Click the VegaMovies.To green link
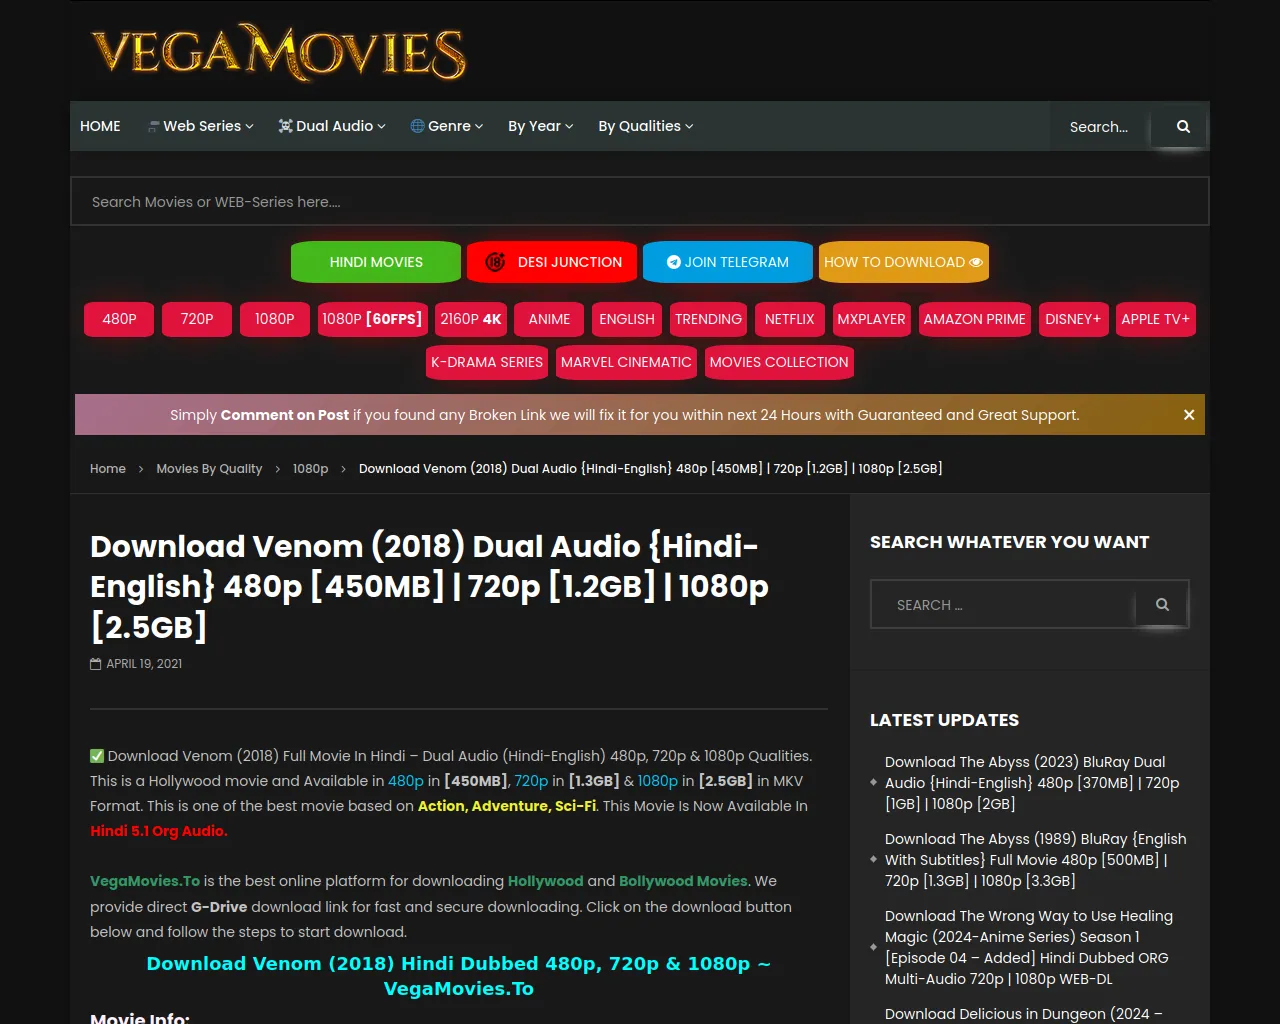 pyautogui.click(x=145, y=881)
